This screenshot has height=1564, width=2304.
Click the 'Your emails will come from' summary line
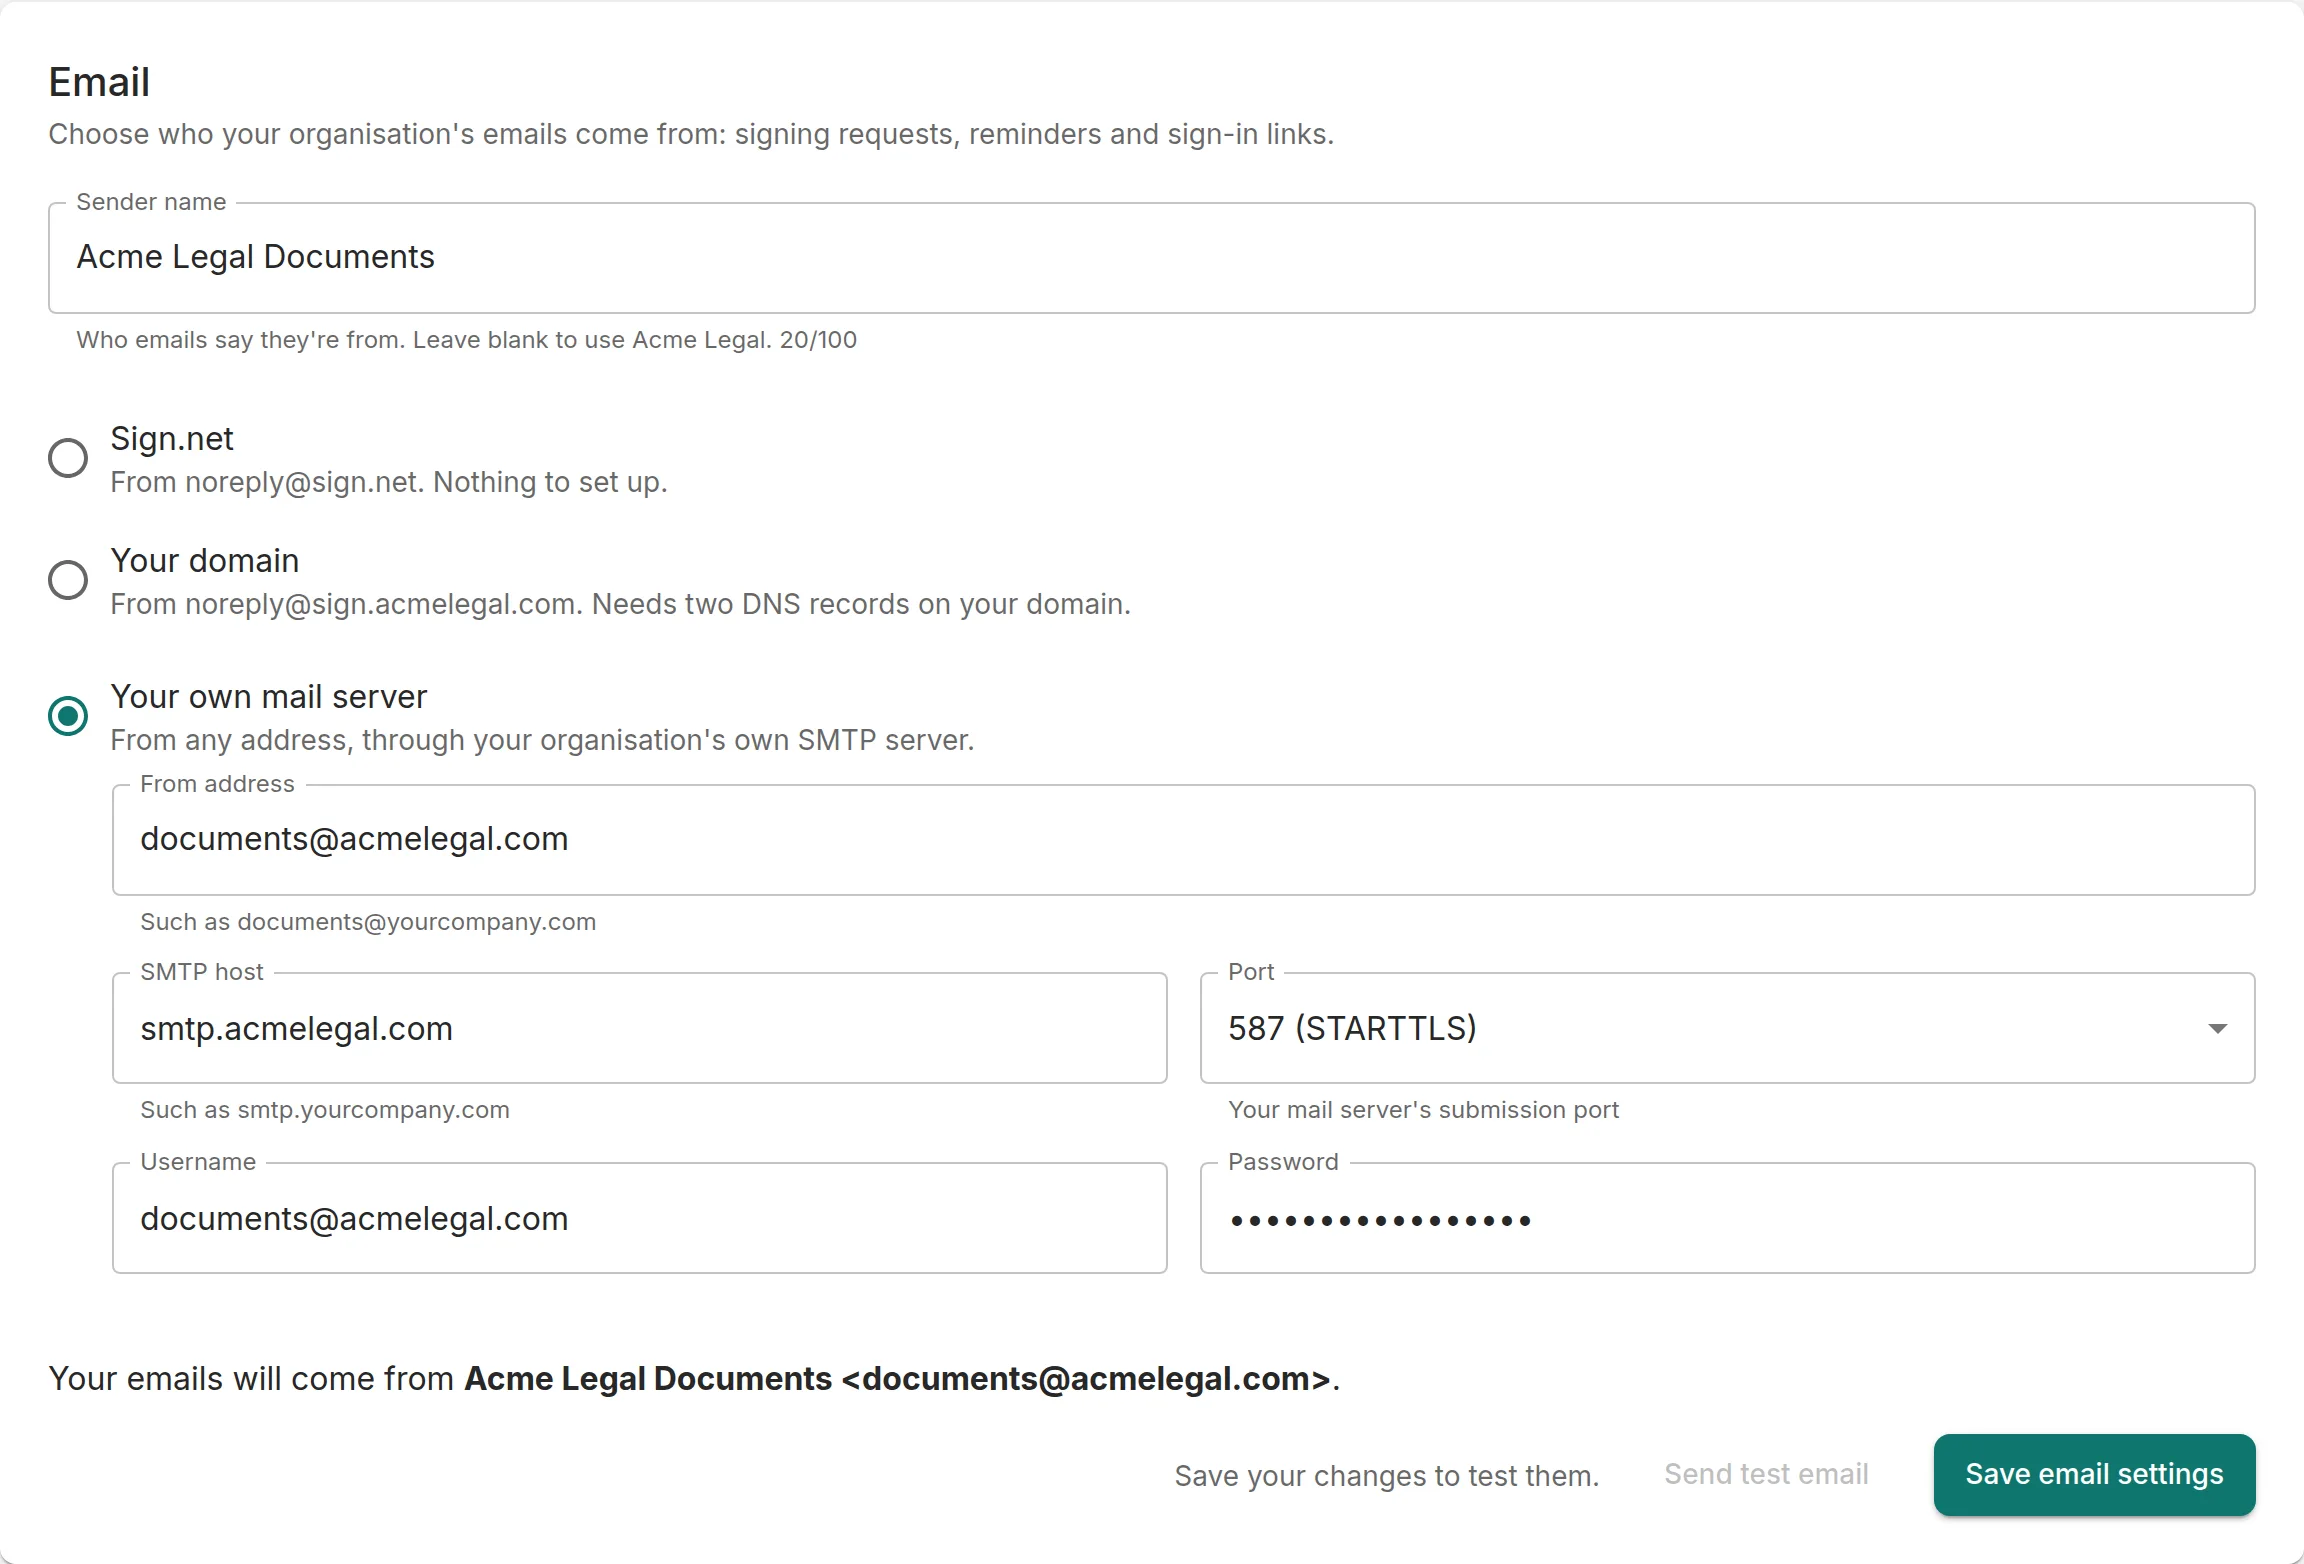[x=694, y=1379]
